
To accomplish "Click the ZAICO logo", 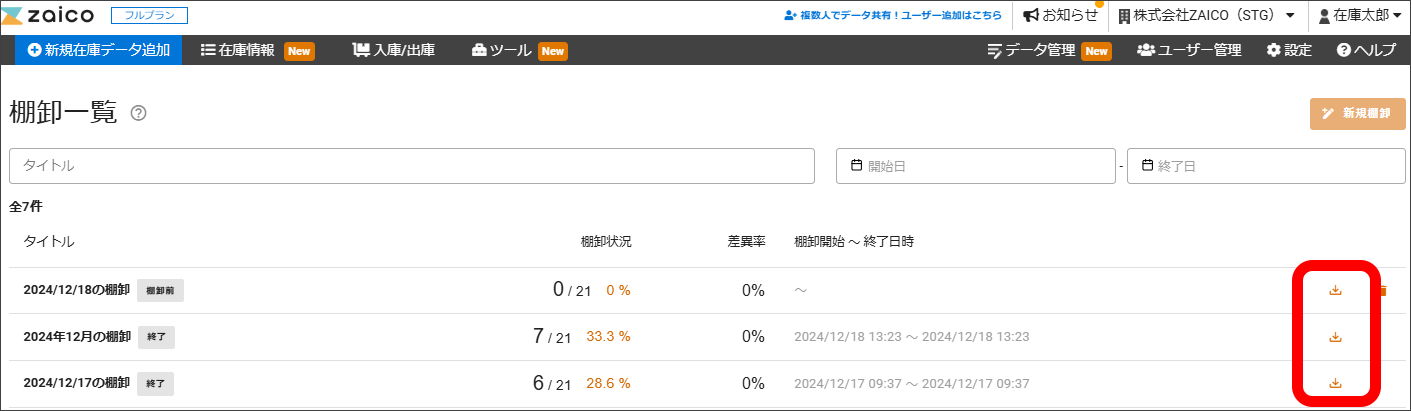I will (x=48, y=16).
